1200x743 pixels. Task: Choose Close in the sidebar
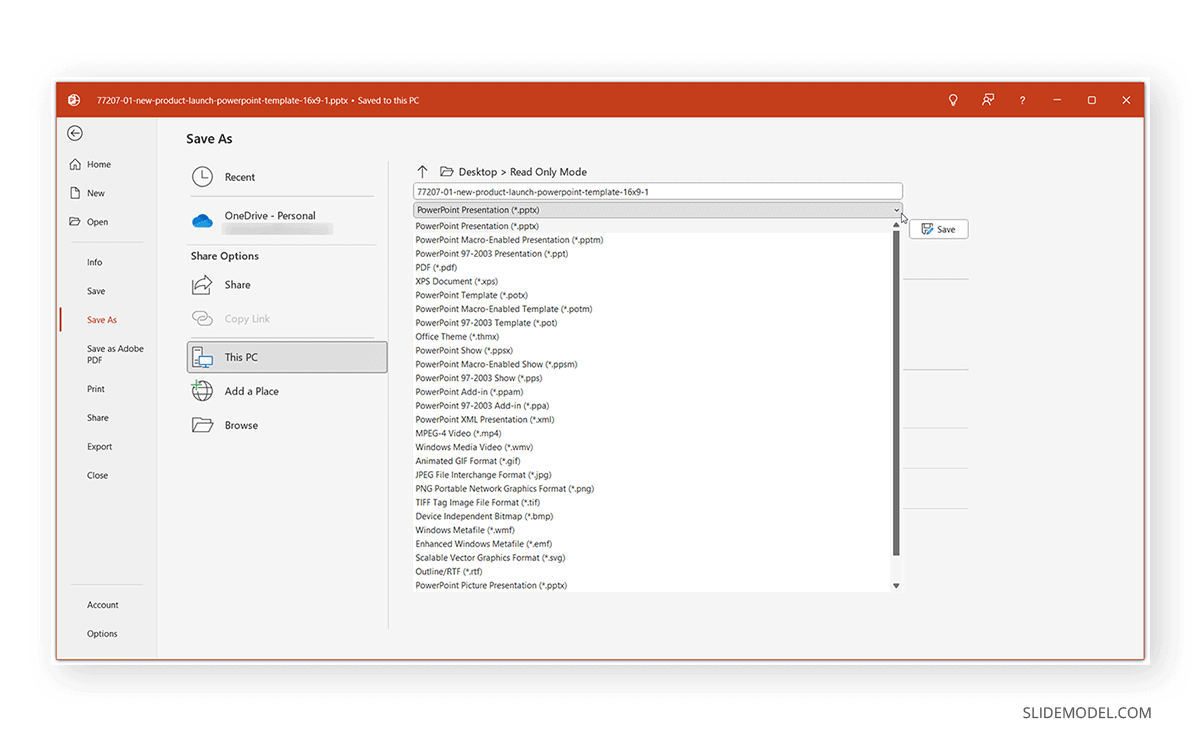[x=97, y=476]
